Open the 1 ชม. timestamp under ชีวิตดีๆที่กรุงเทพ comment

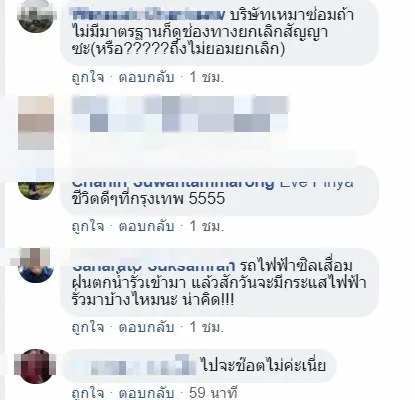206,226
